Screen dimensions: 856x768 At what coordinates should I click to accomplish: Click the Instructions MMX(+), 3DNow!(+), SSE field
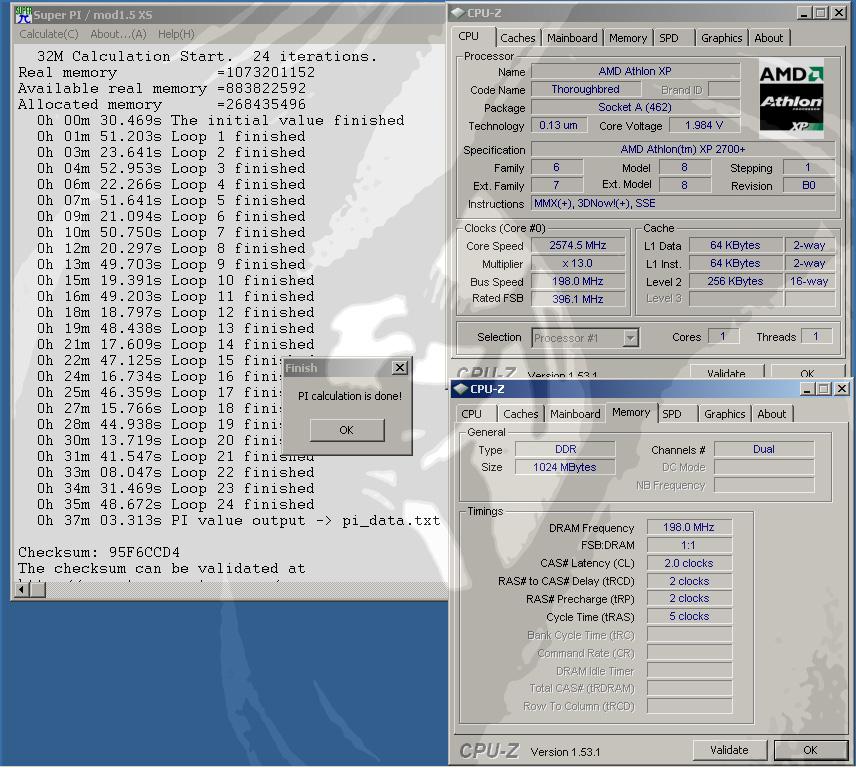tap(682, 204)
